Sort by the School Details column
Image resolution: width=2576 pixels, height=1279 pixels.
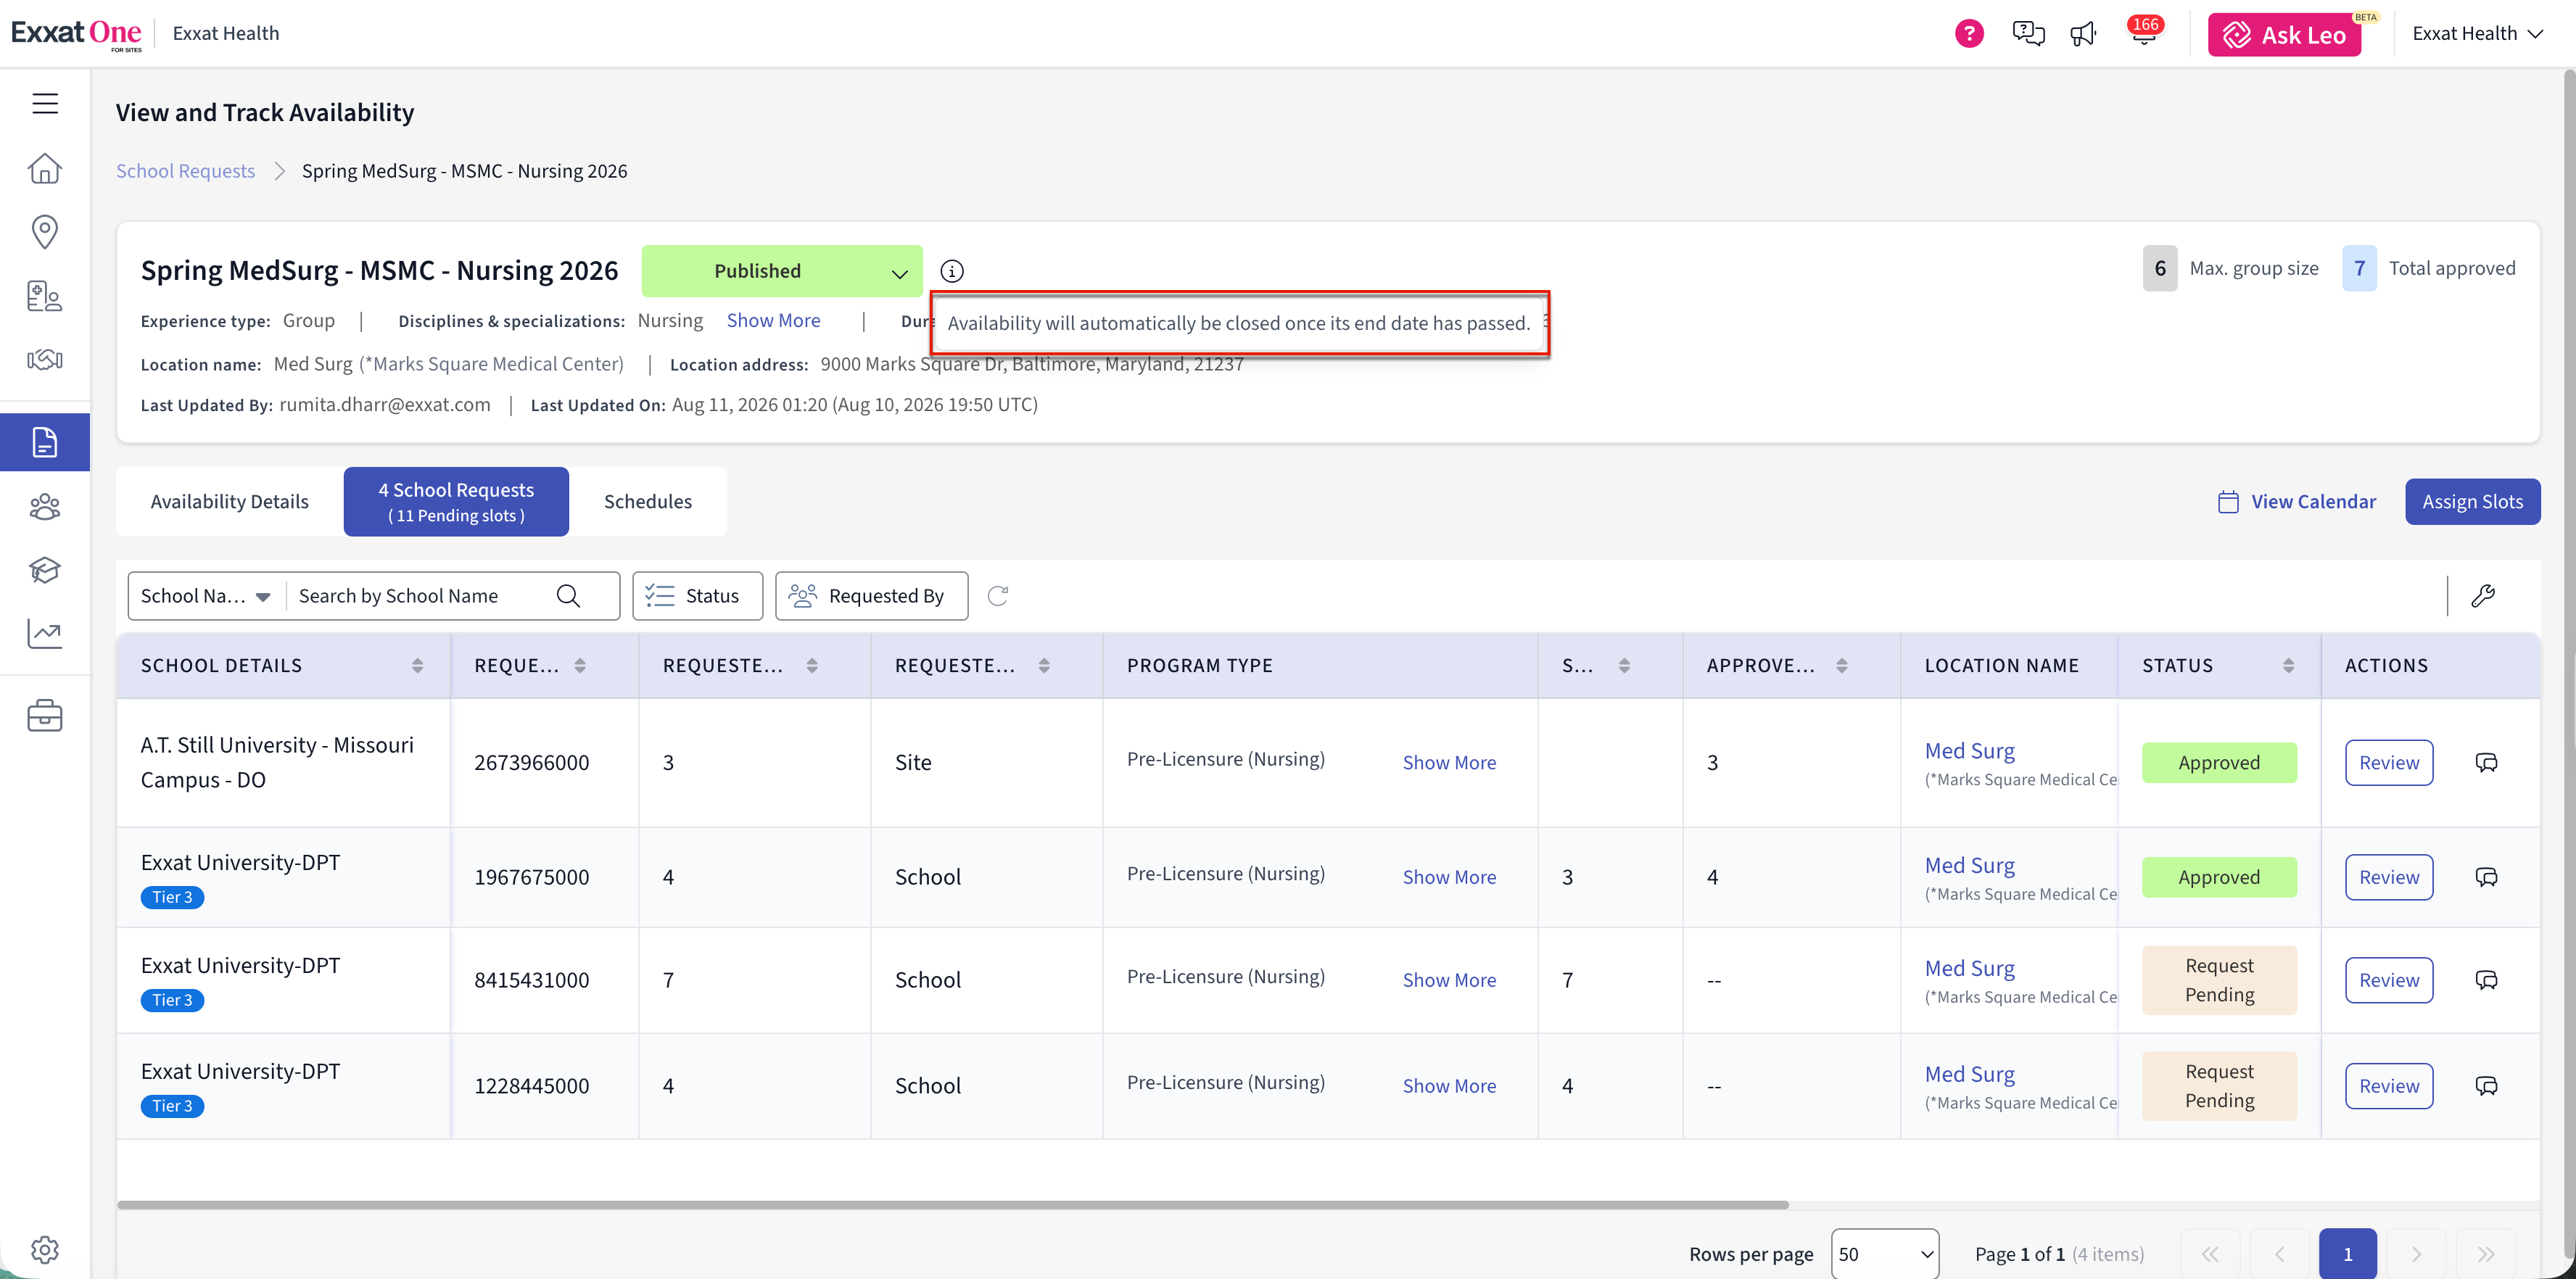(418, 666)
